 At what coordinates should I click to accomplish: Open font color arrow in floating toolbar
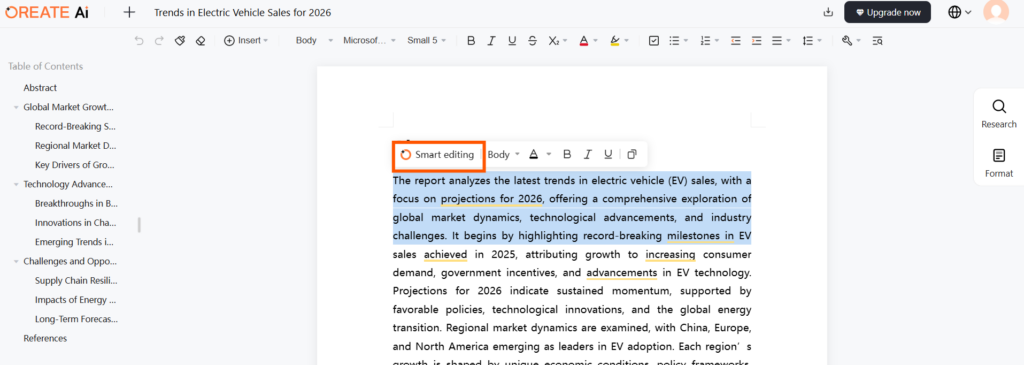(x=549, y=155)
